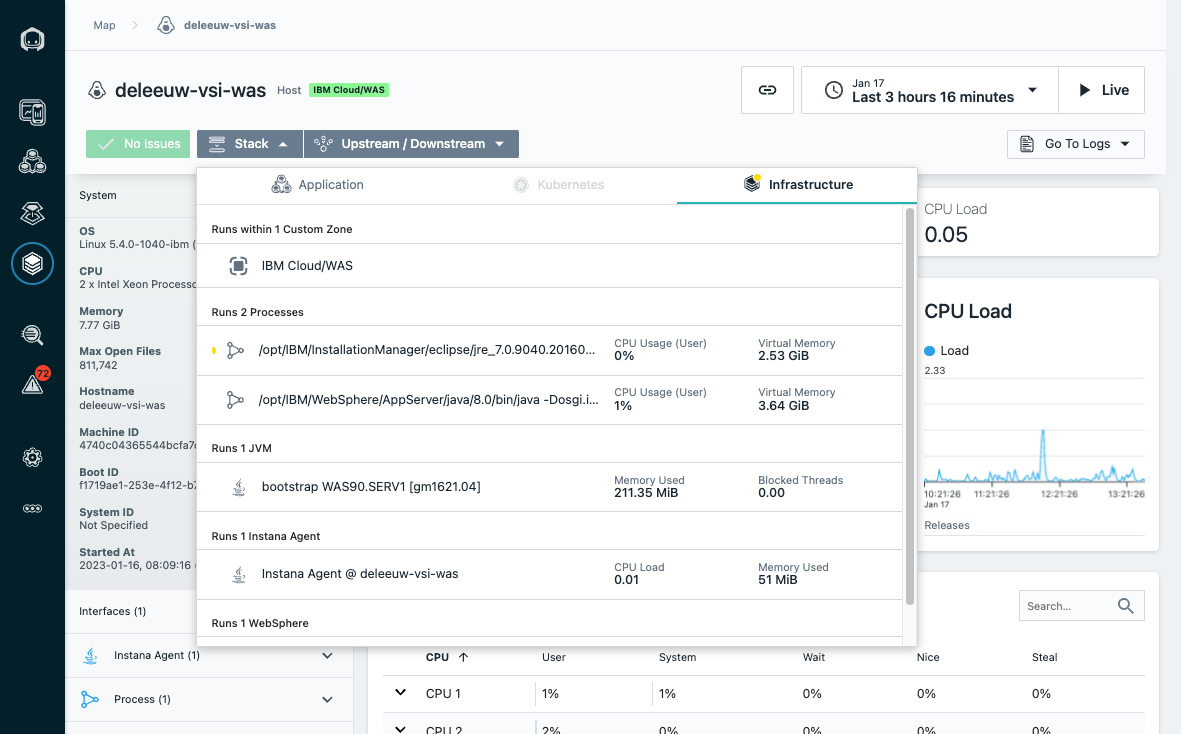
Task: Click the Instana Agent Java icon in popup
Action: (239, 574)
